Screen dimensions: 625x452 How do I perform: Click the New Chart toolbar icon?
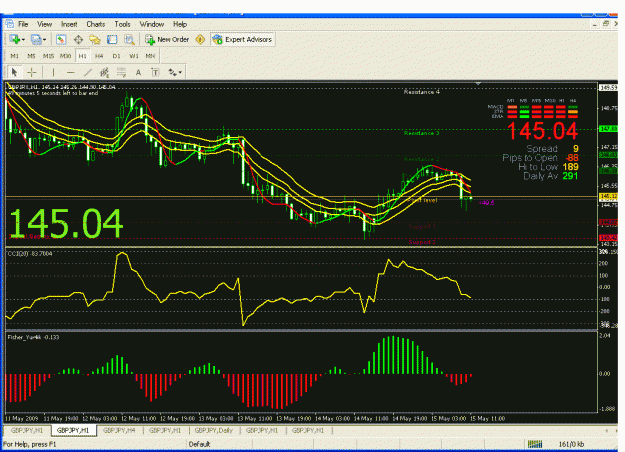pos(15,39)
